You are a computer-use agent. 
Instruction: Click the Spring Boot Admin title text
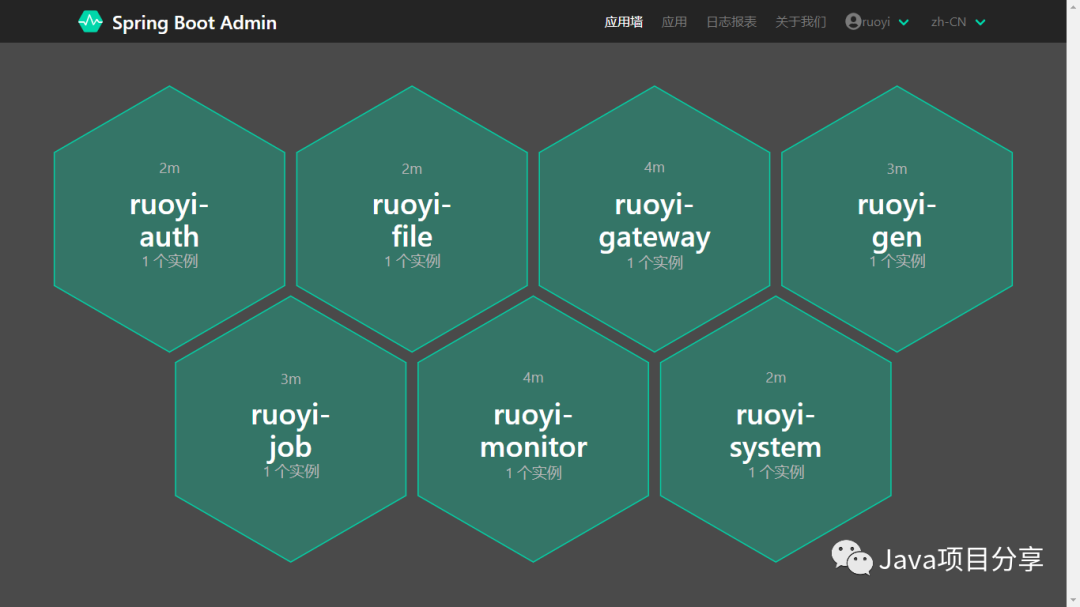click(x=194, y=22)
